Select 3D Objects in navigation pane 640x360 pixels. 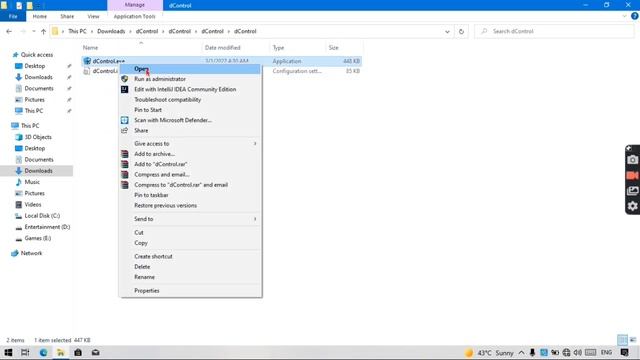(38, 137)
